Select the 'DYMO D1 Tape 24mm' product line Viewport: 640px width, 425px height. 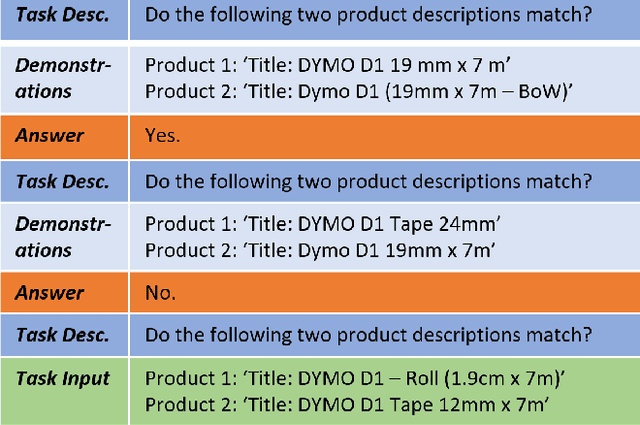click(x=323, y=225)
